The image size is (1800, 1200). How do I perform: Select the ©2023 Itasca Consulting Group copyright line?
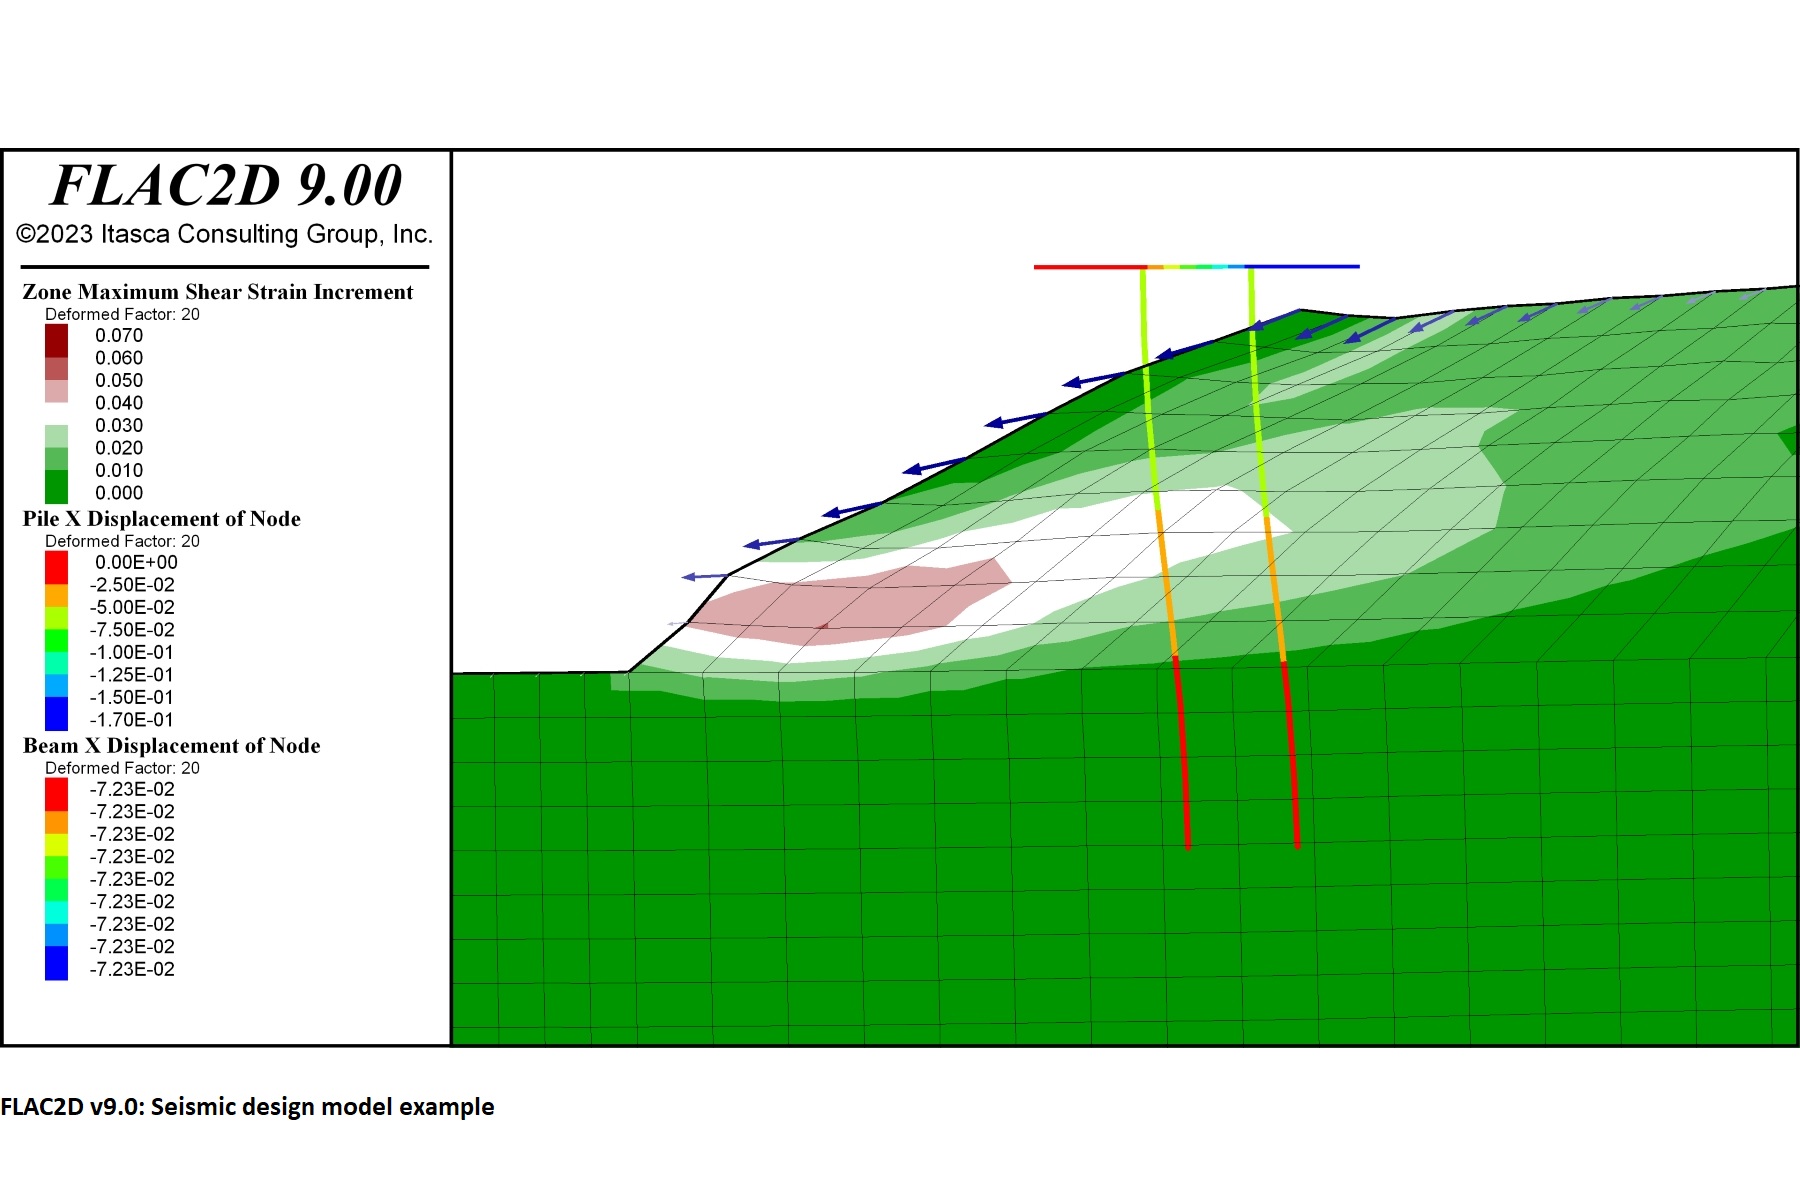(x=224, y=234)
